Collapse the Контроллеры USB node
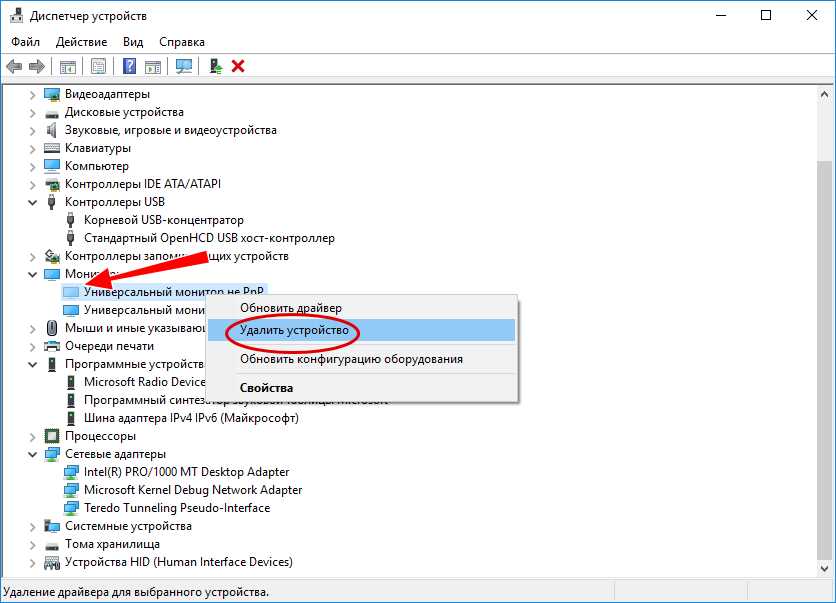The height and width of the screenshot is (603, 836). click(33, 203)
